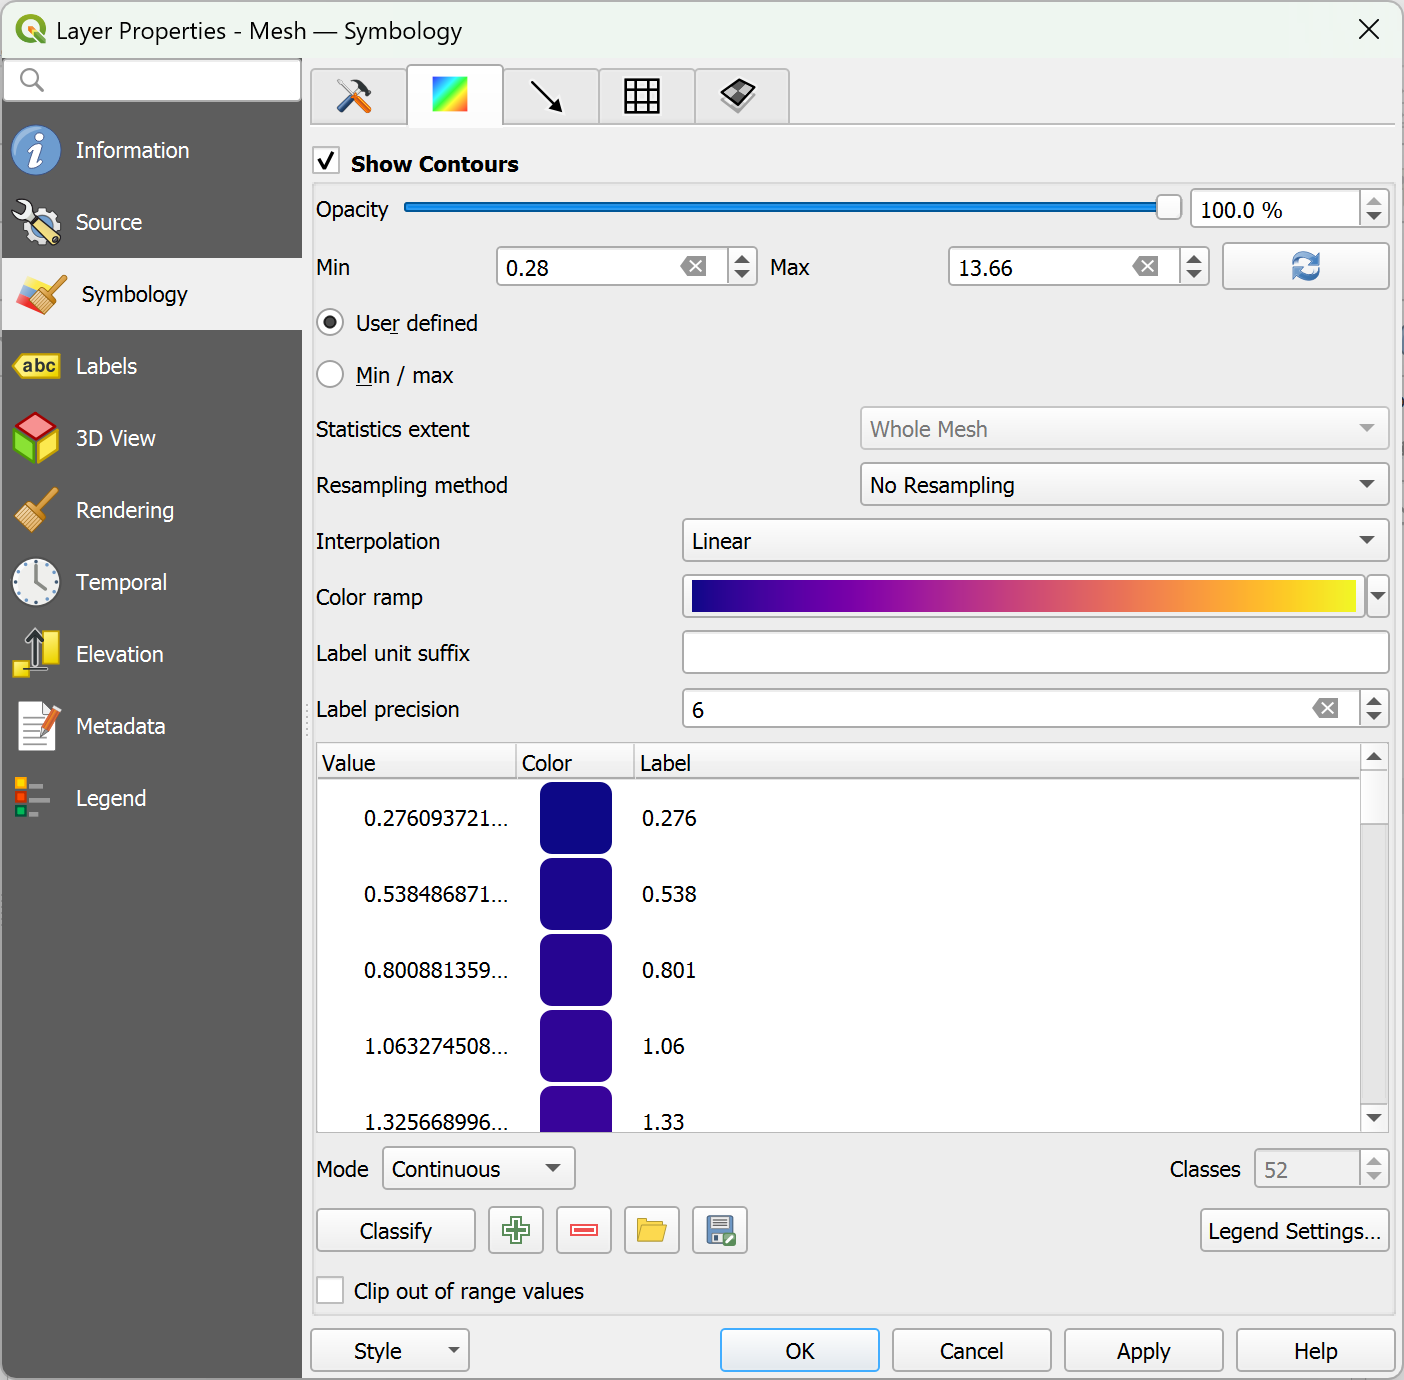Open the Legend page
The height and width of the screenshot is (1380, 1404).
[152, 798]
